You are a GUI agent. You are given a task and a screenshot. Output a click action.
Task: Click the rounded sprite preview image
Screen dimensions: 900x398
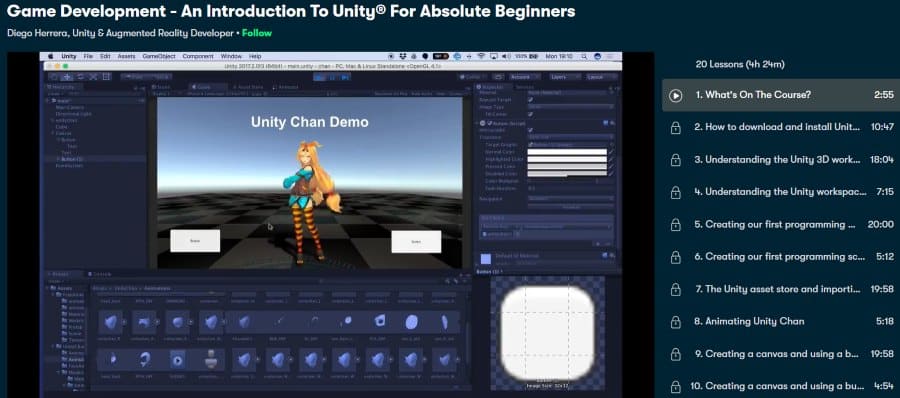click(x=547, y=333)
